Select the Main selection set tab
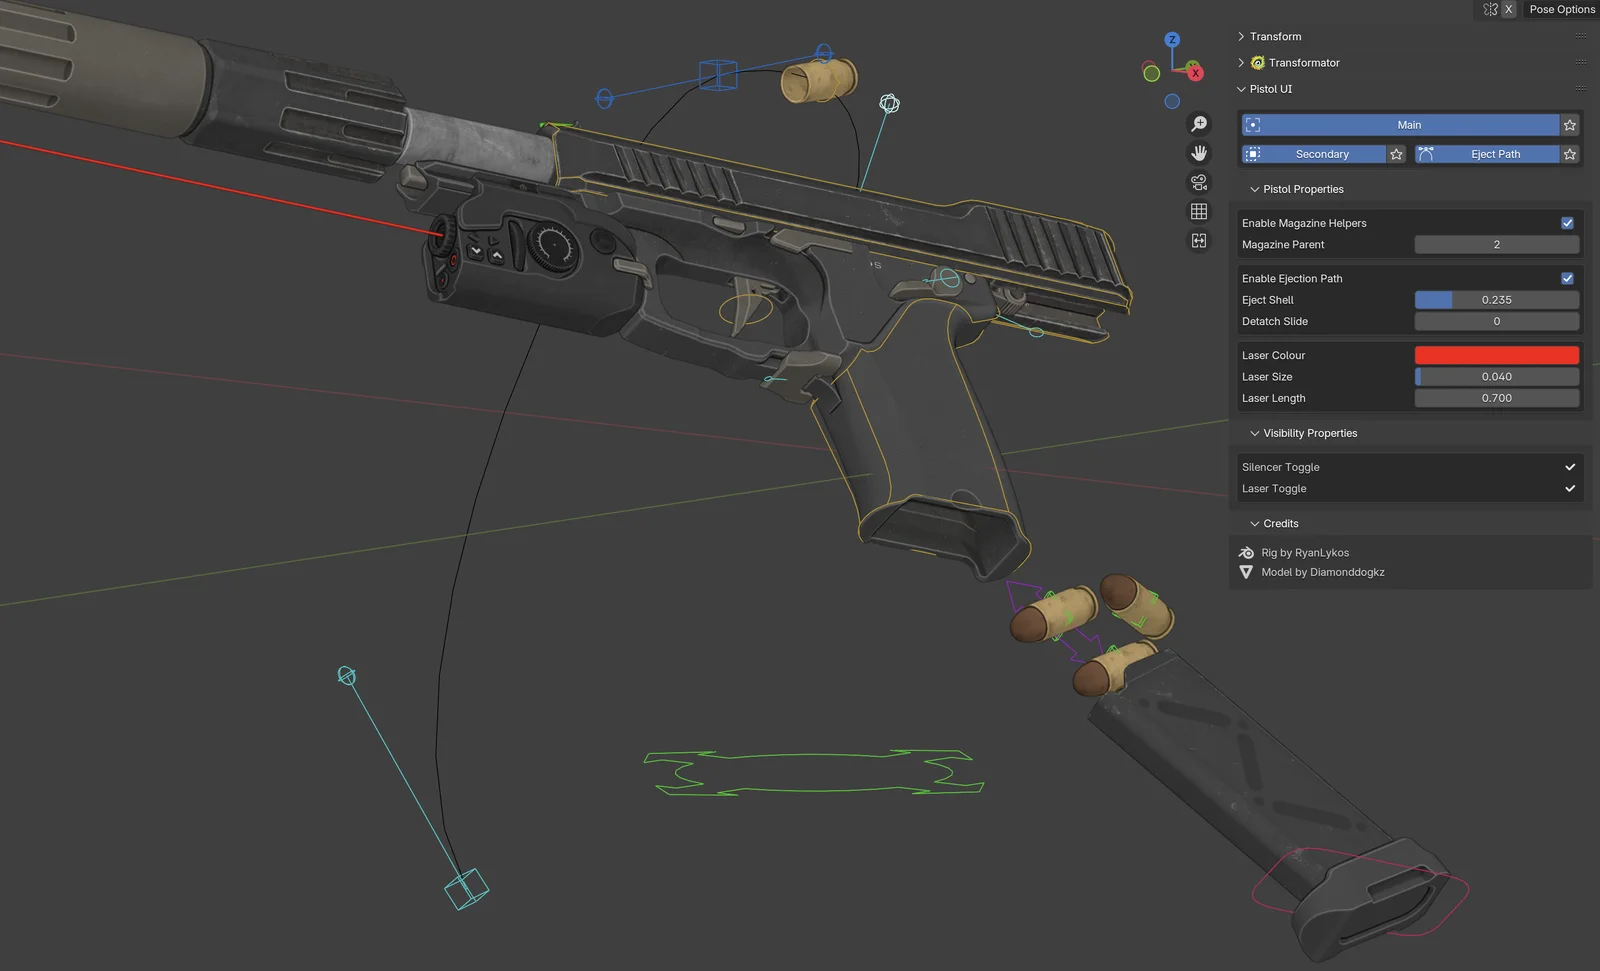This screenshot has height=971, width=1600. (1409, 124)
